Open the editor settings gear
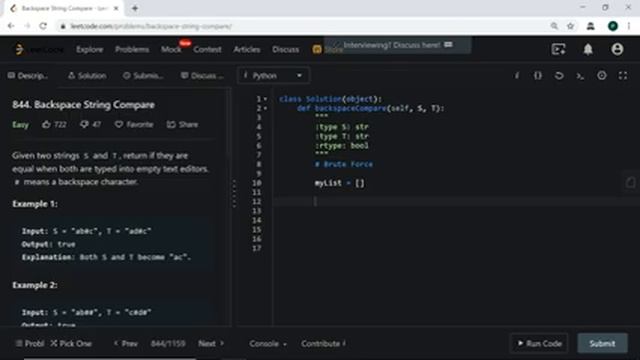The width and height of the screenshot is (640, 360). (x=602, y=76)
